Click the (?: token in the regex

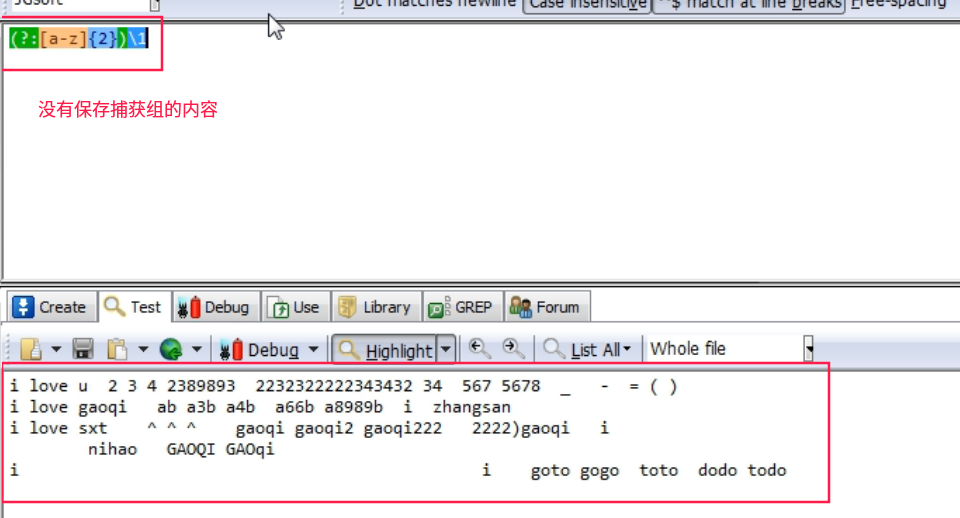[24, 39]
